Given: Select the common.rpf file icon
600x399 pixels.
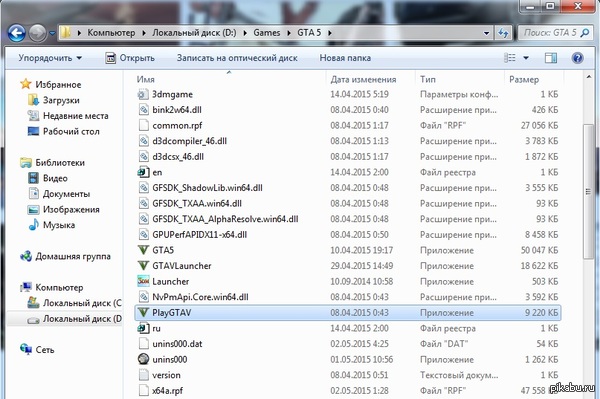Looking at the screenshot, I should (x=143, y=125).
